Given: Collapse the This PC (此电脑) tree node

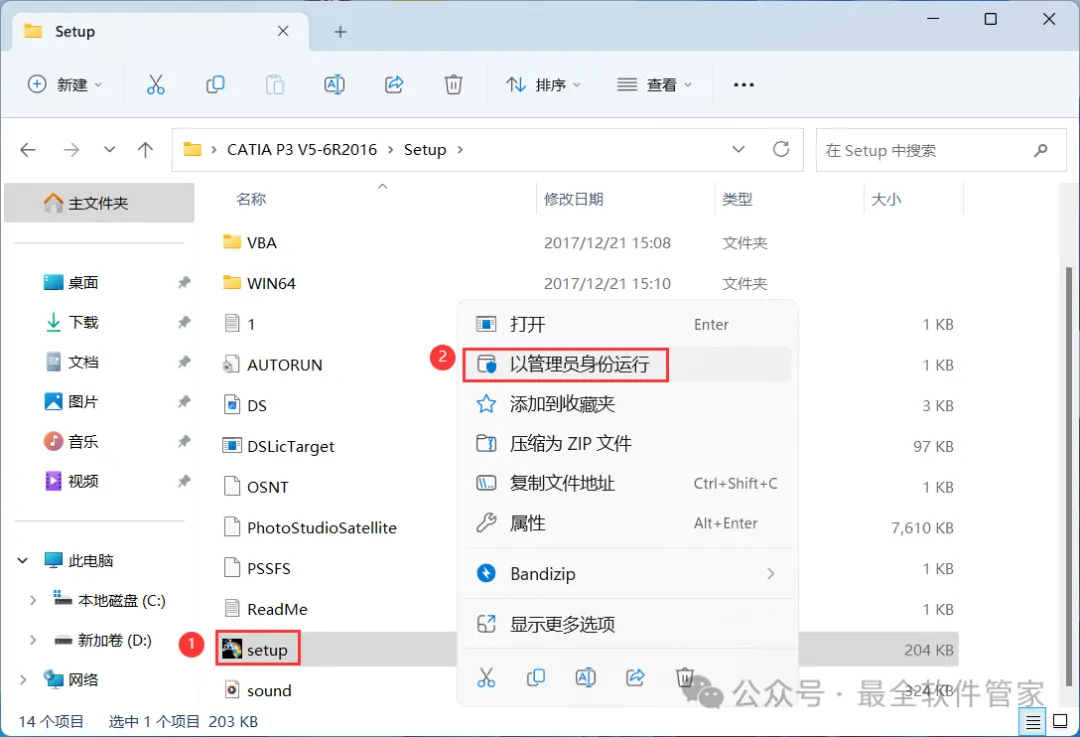Looking at the screenshot, I should click(23, 561).
